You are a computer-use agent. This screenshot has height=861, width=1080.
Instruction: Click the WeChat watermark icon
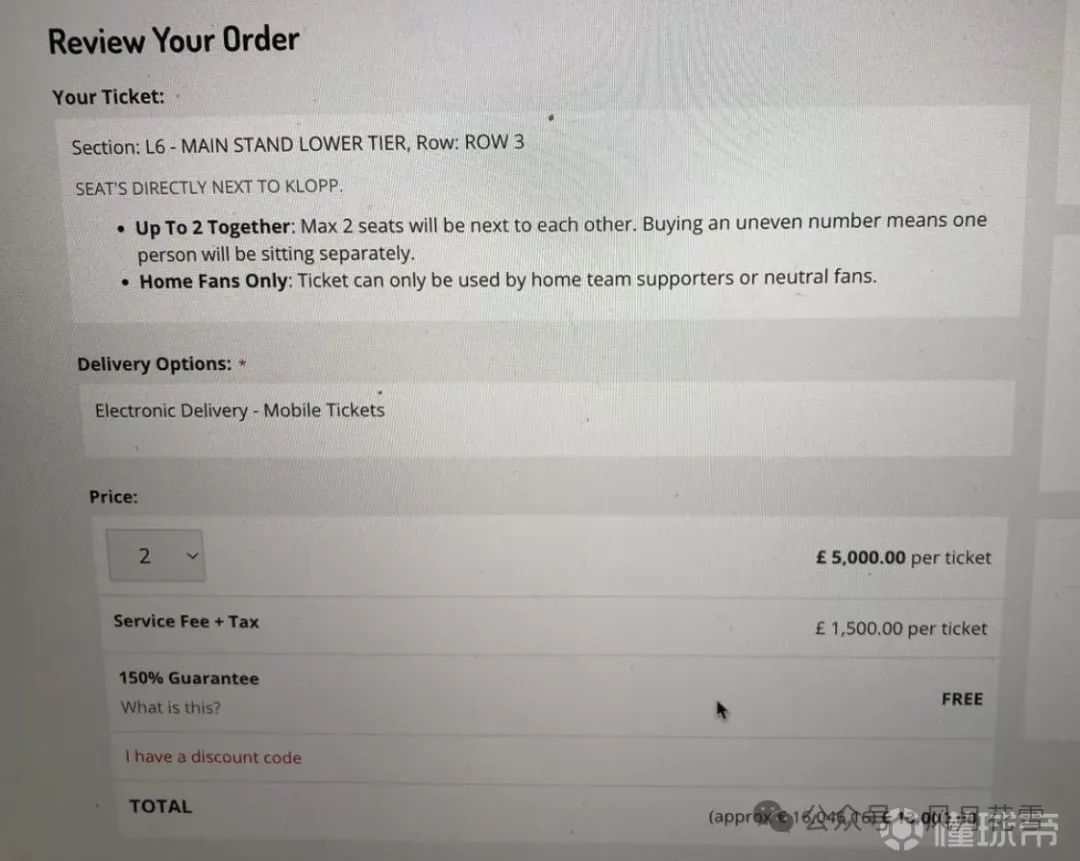(771, 816)
